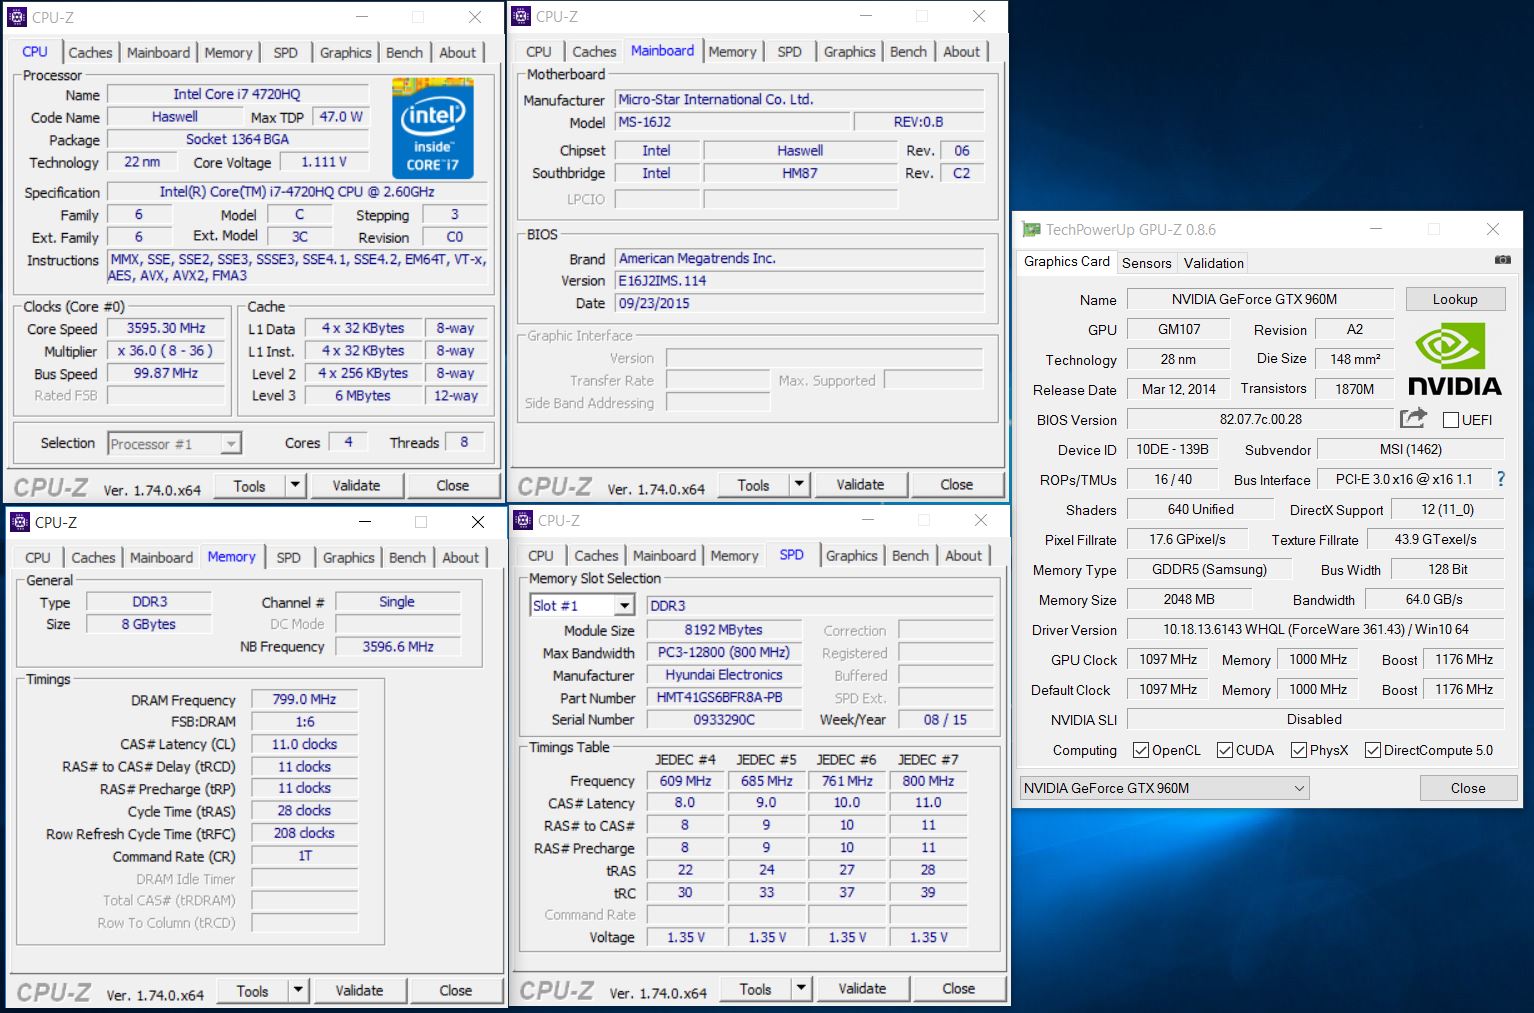Open the Tools dropdown arrow in the Mainboard window

coord(798,485)
